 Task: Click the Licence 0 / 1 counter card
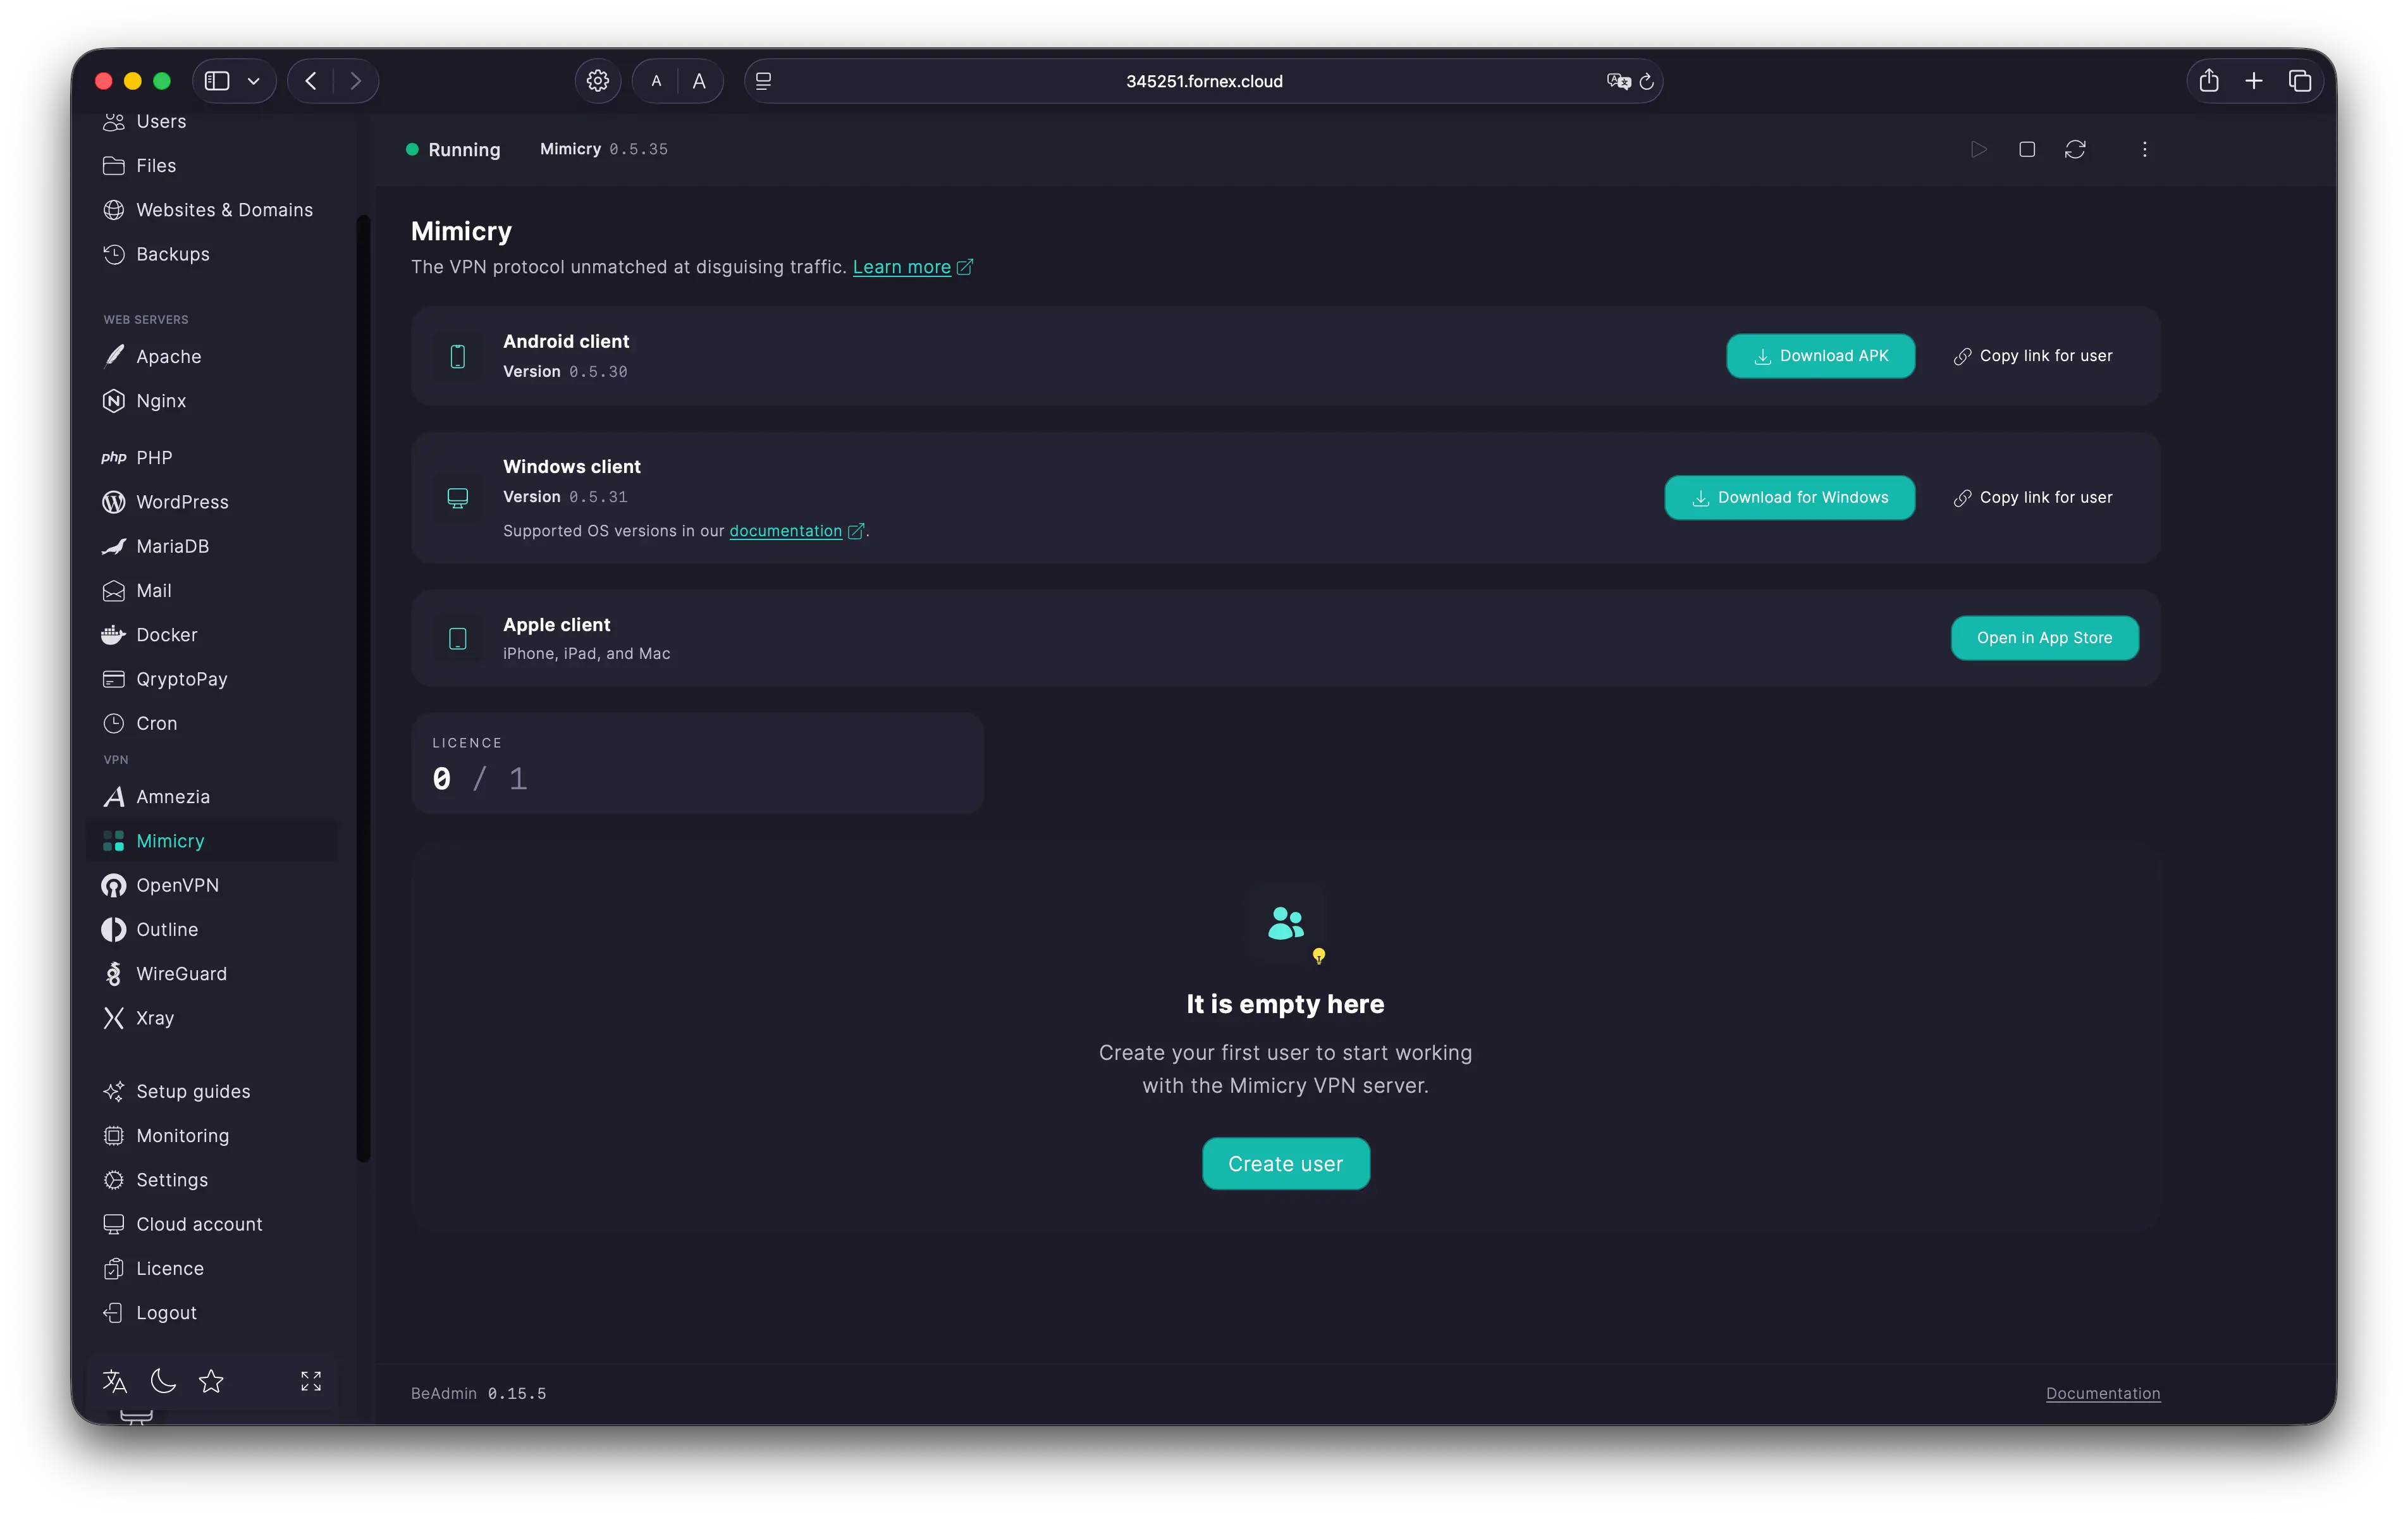click(698, 763)
